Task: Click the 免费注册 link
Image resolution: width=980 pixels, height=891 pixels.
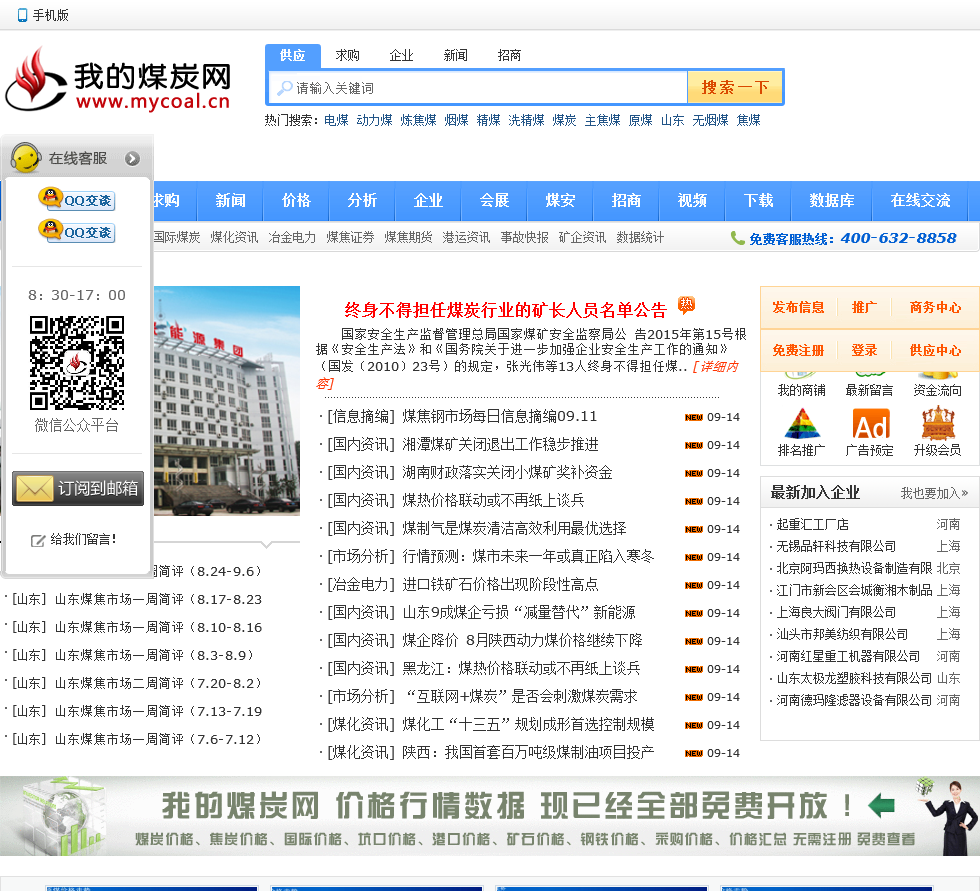Action: click(798, 351)
